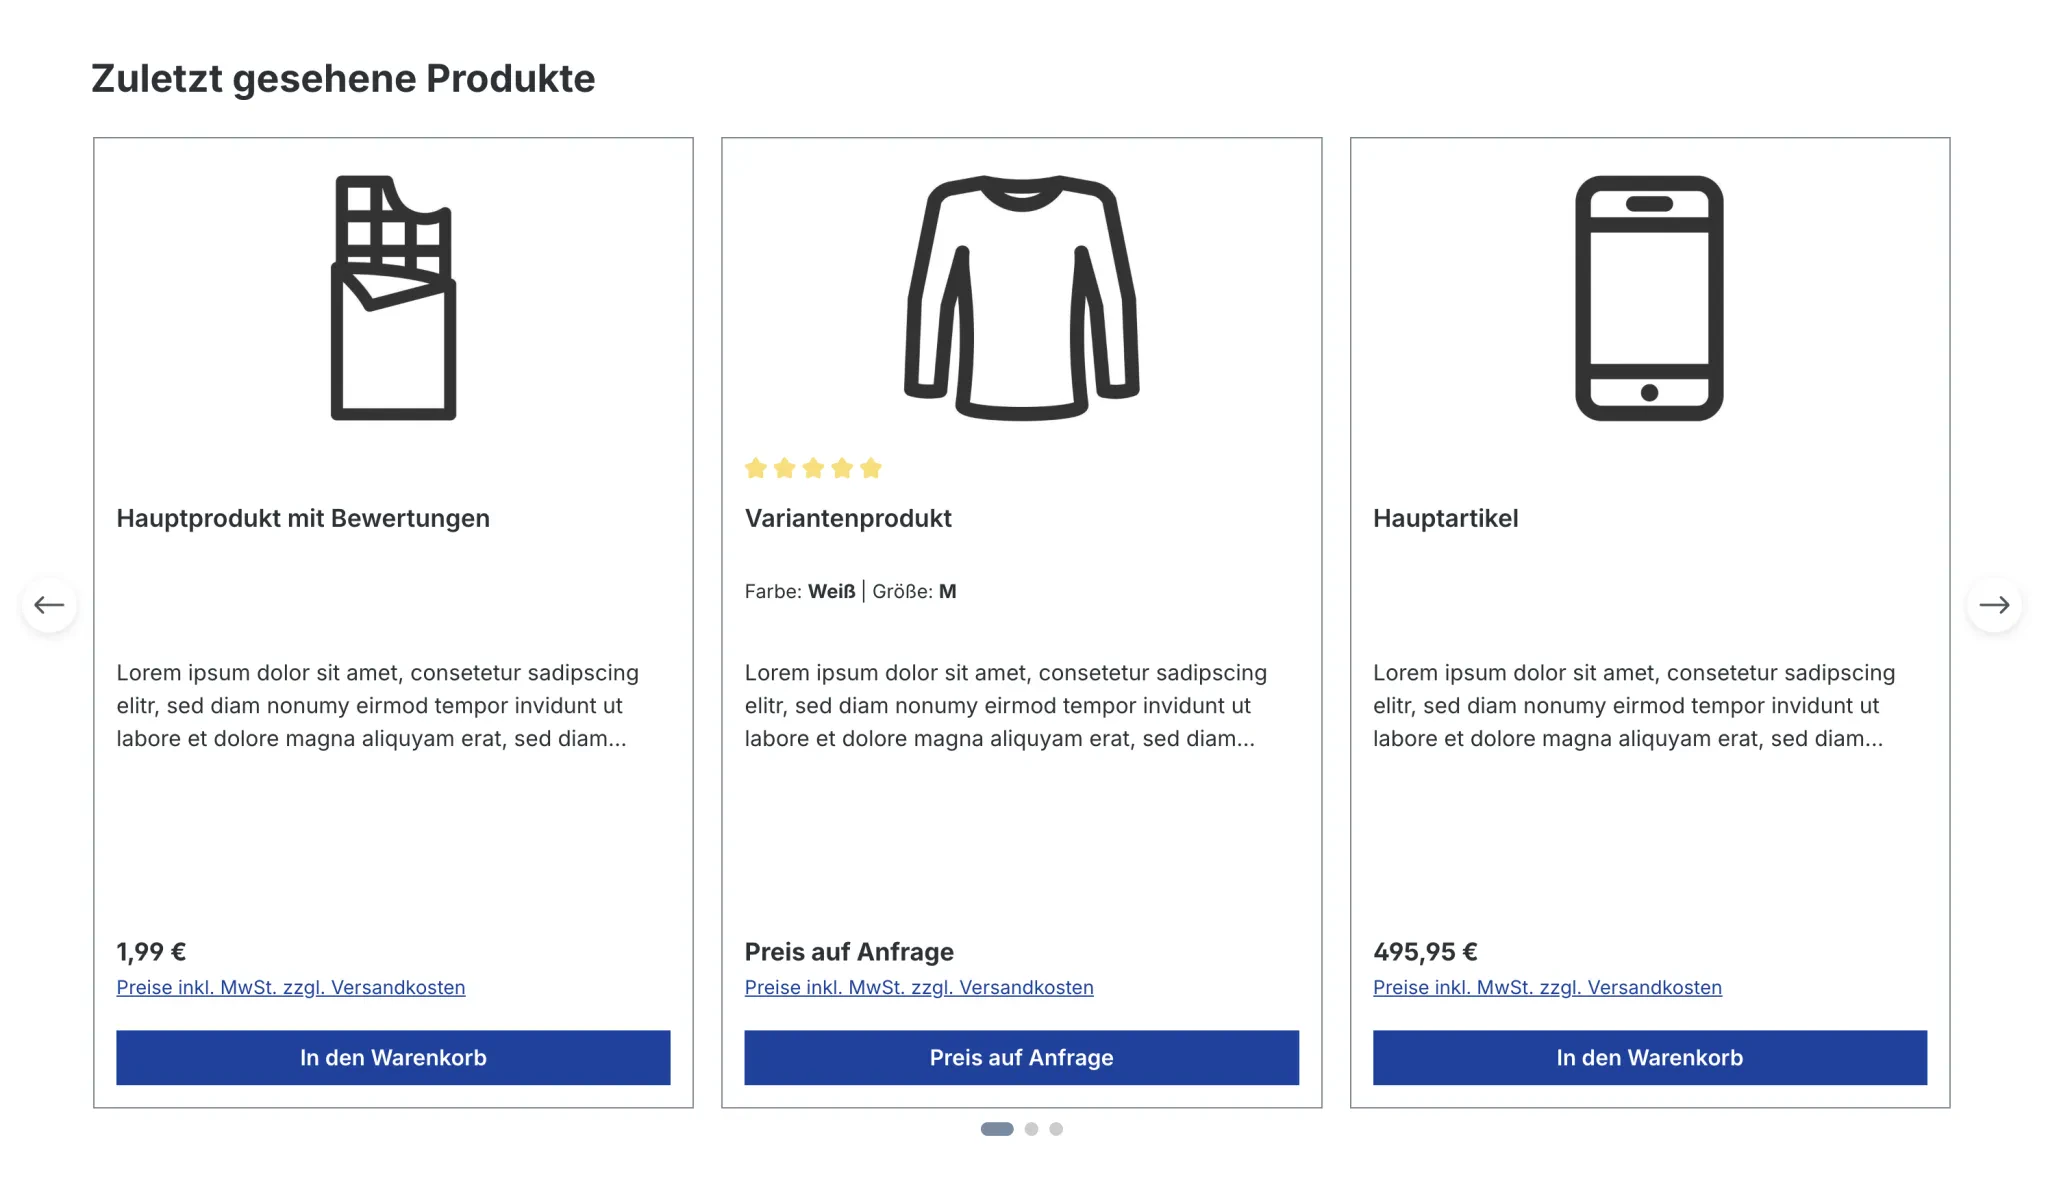Click the Preis auf Anfrage button
This screenshot has height=1177, width=2048.
[x=1021, y=1058]
